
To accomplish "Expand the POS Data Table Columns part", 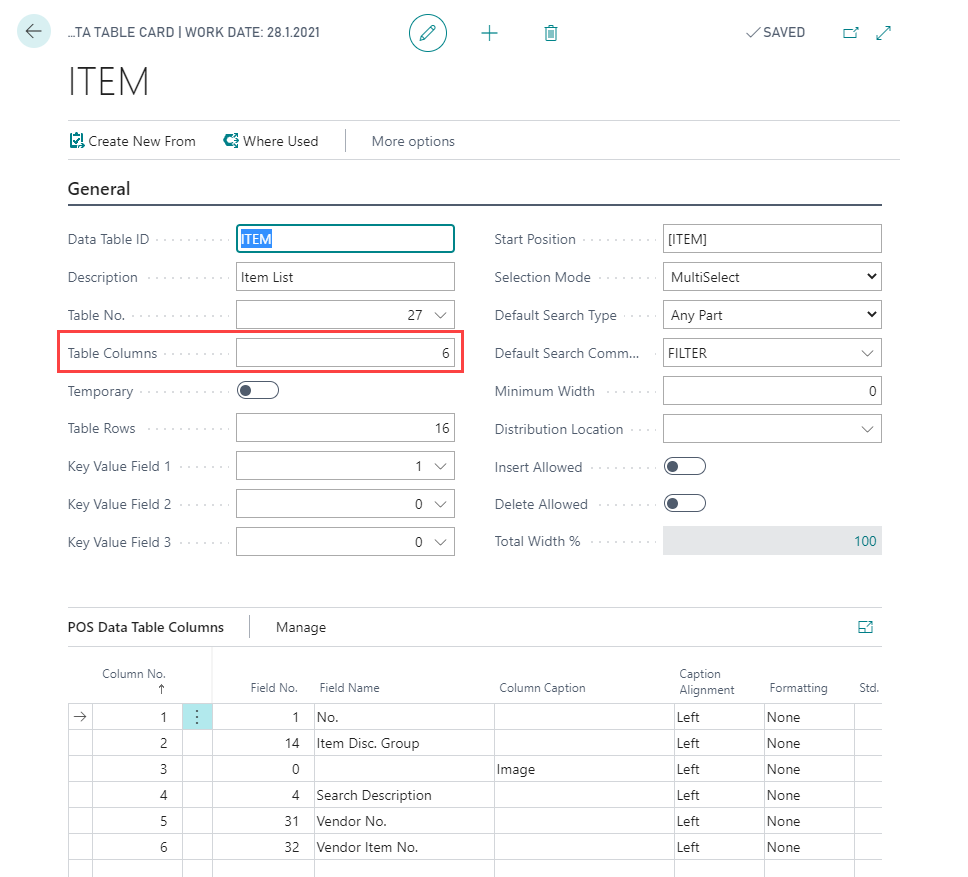I will point(865,627).
